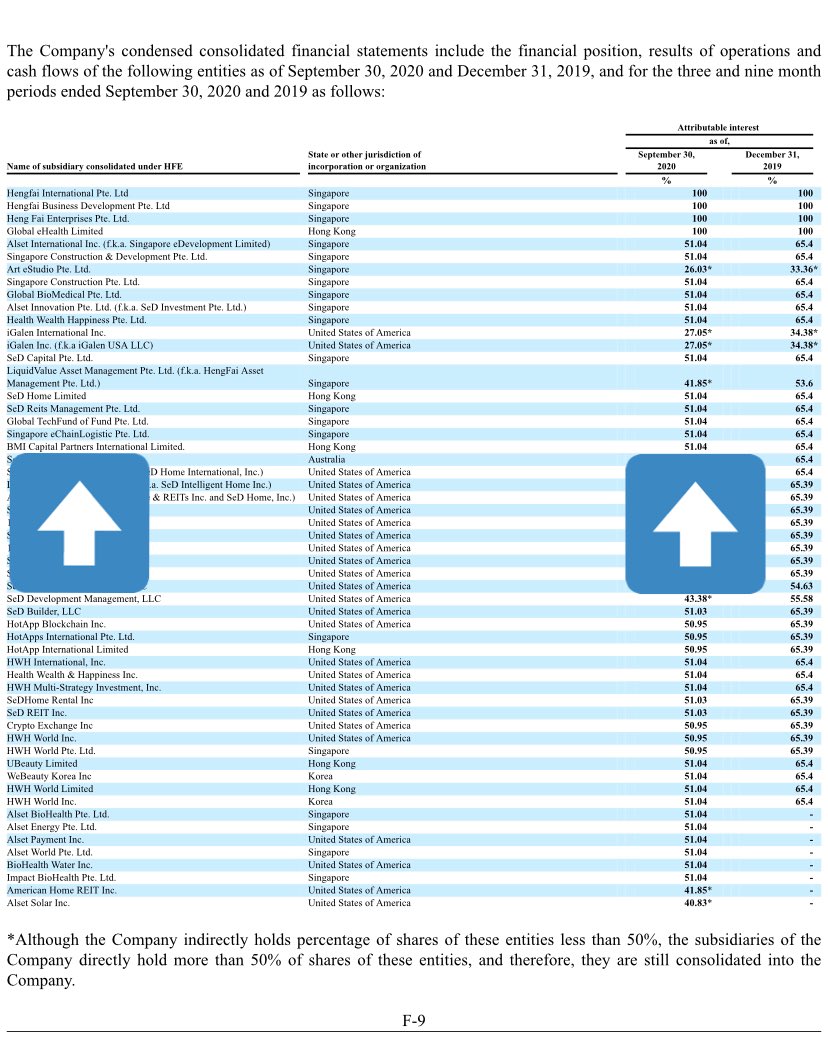828x1040 pixels.
Task: Select the 'SeD Builder, LLC' entry
Action: [x=44, y=611]
